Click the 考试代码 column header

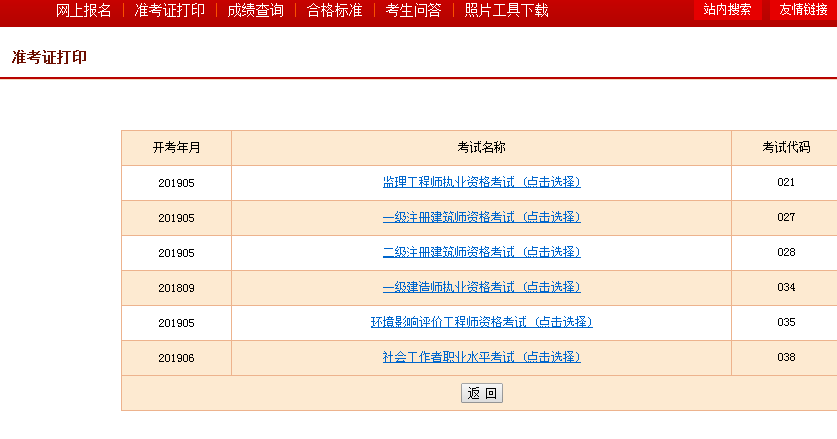785,147
